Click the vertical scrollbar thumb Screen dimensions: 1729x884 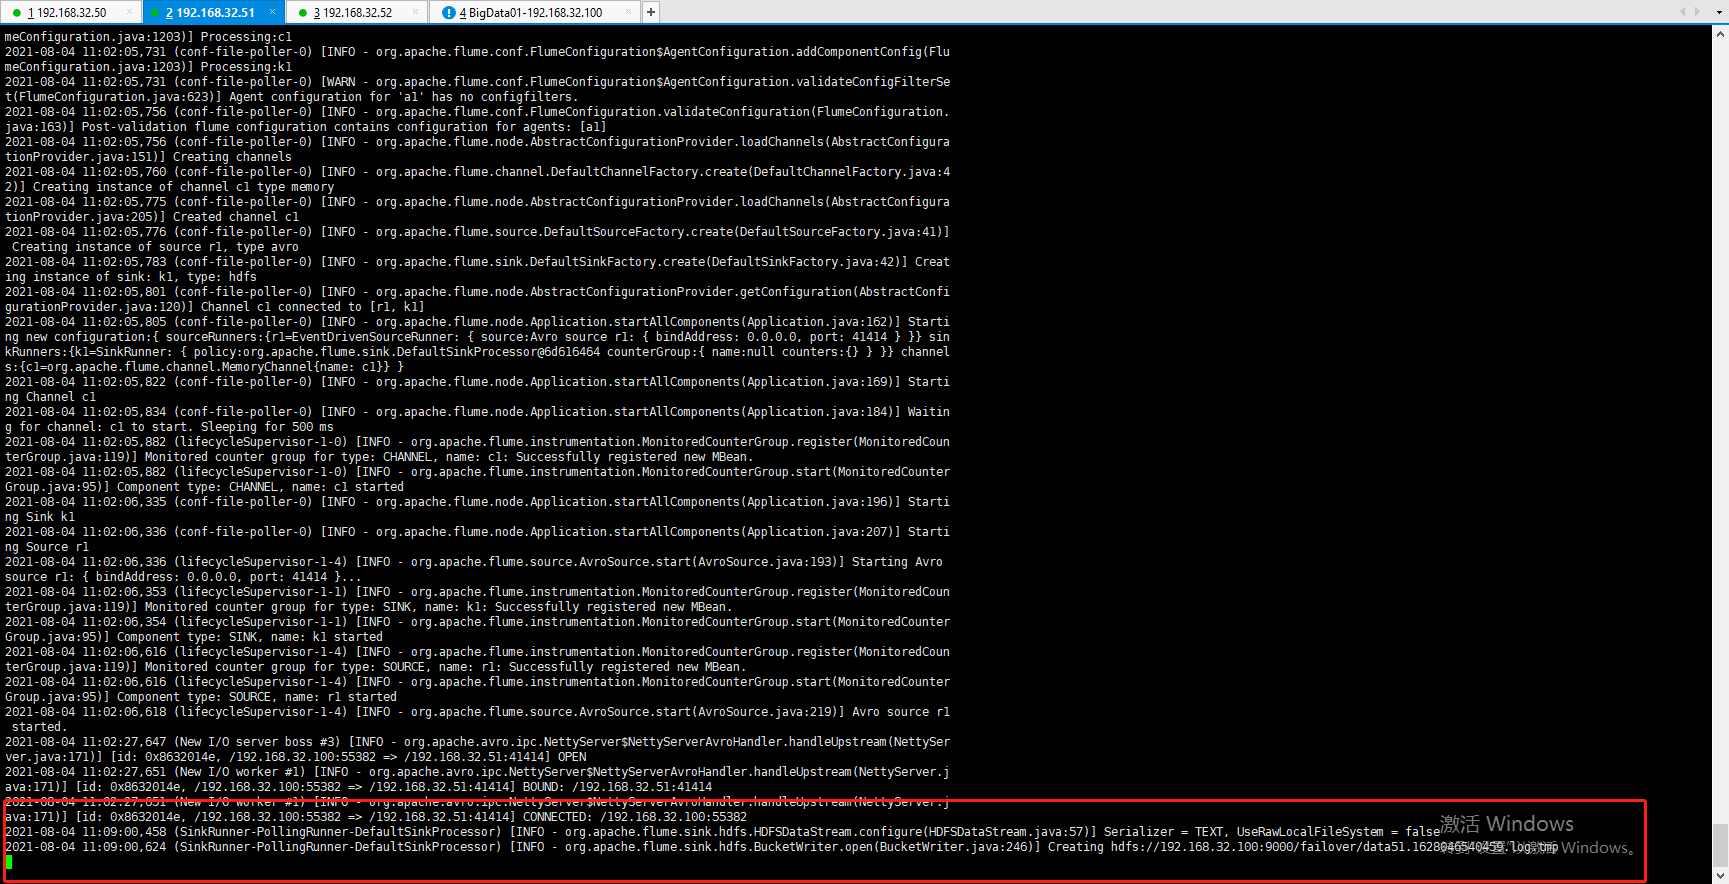tap(1720, 846)
